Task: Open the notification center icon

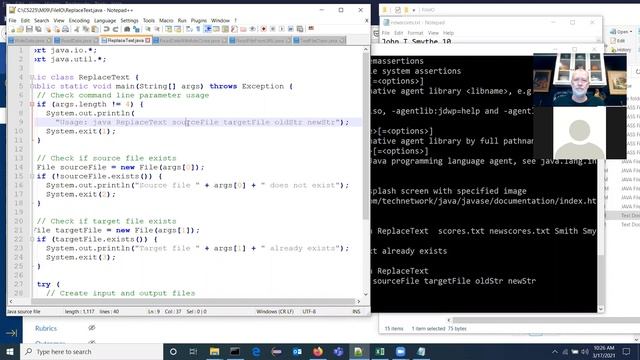Action: point(627,351)
